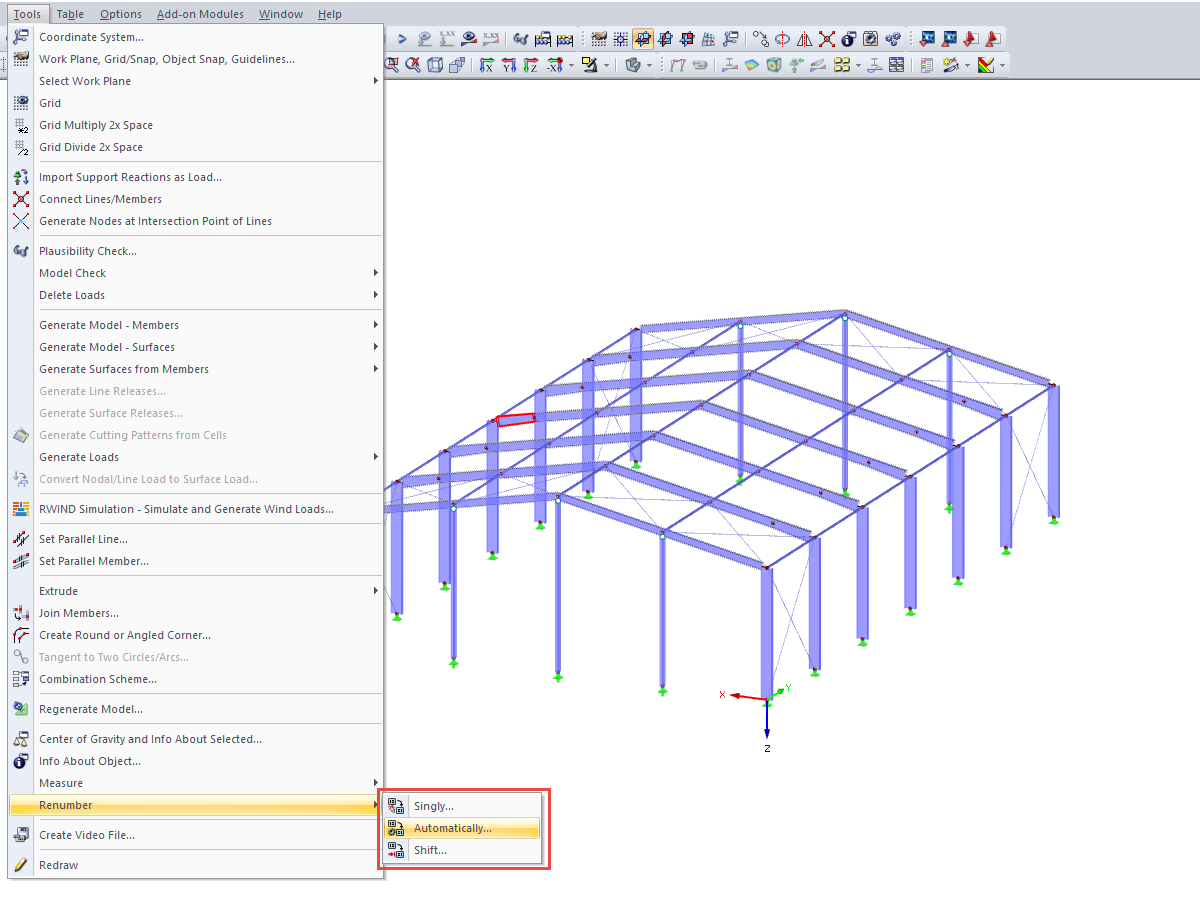Viewport: 1200px width, 900px height.
Task: Click the Grid menu entry
Action: pos(195,103)
